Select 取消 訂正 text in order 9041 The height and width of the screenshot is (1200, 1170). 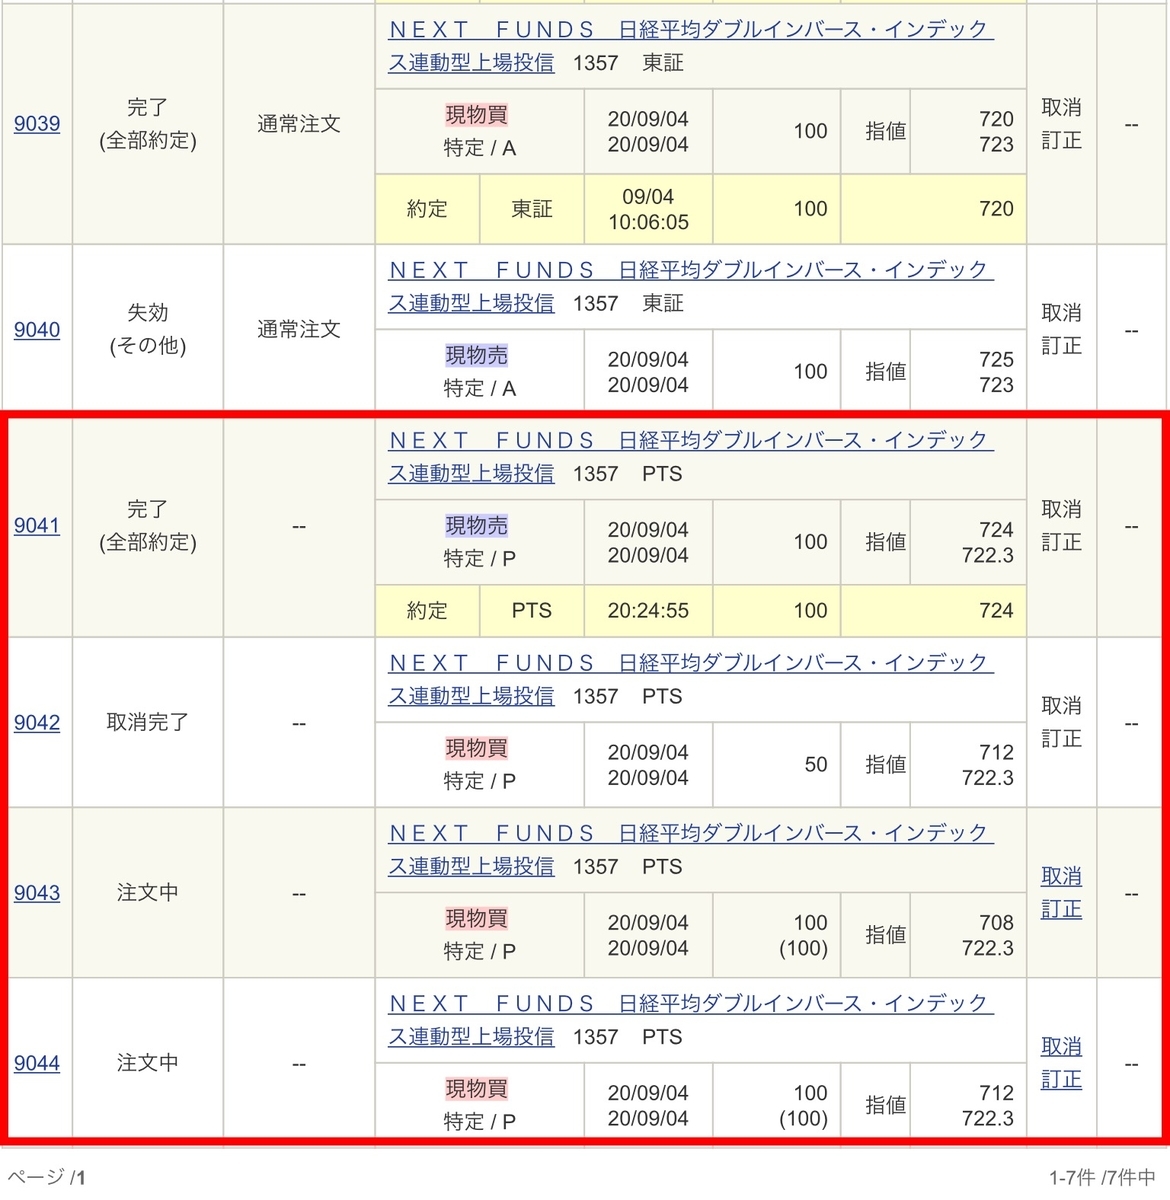pos(1061,526)
